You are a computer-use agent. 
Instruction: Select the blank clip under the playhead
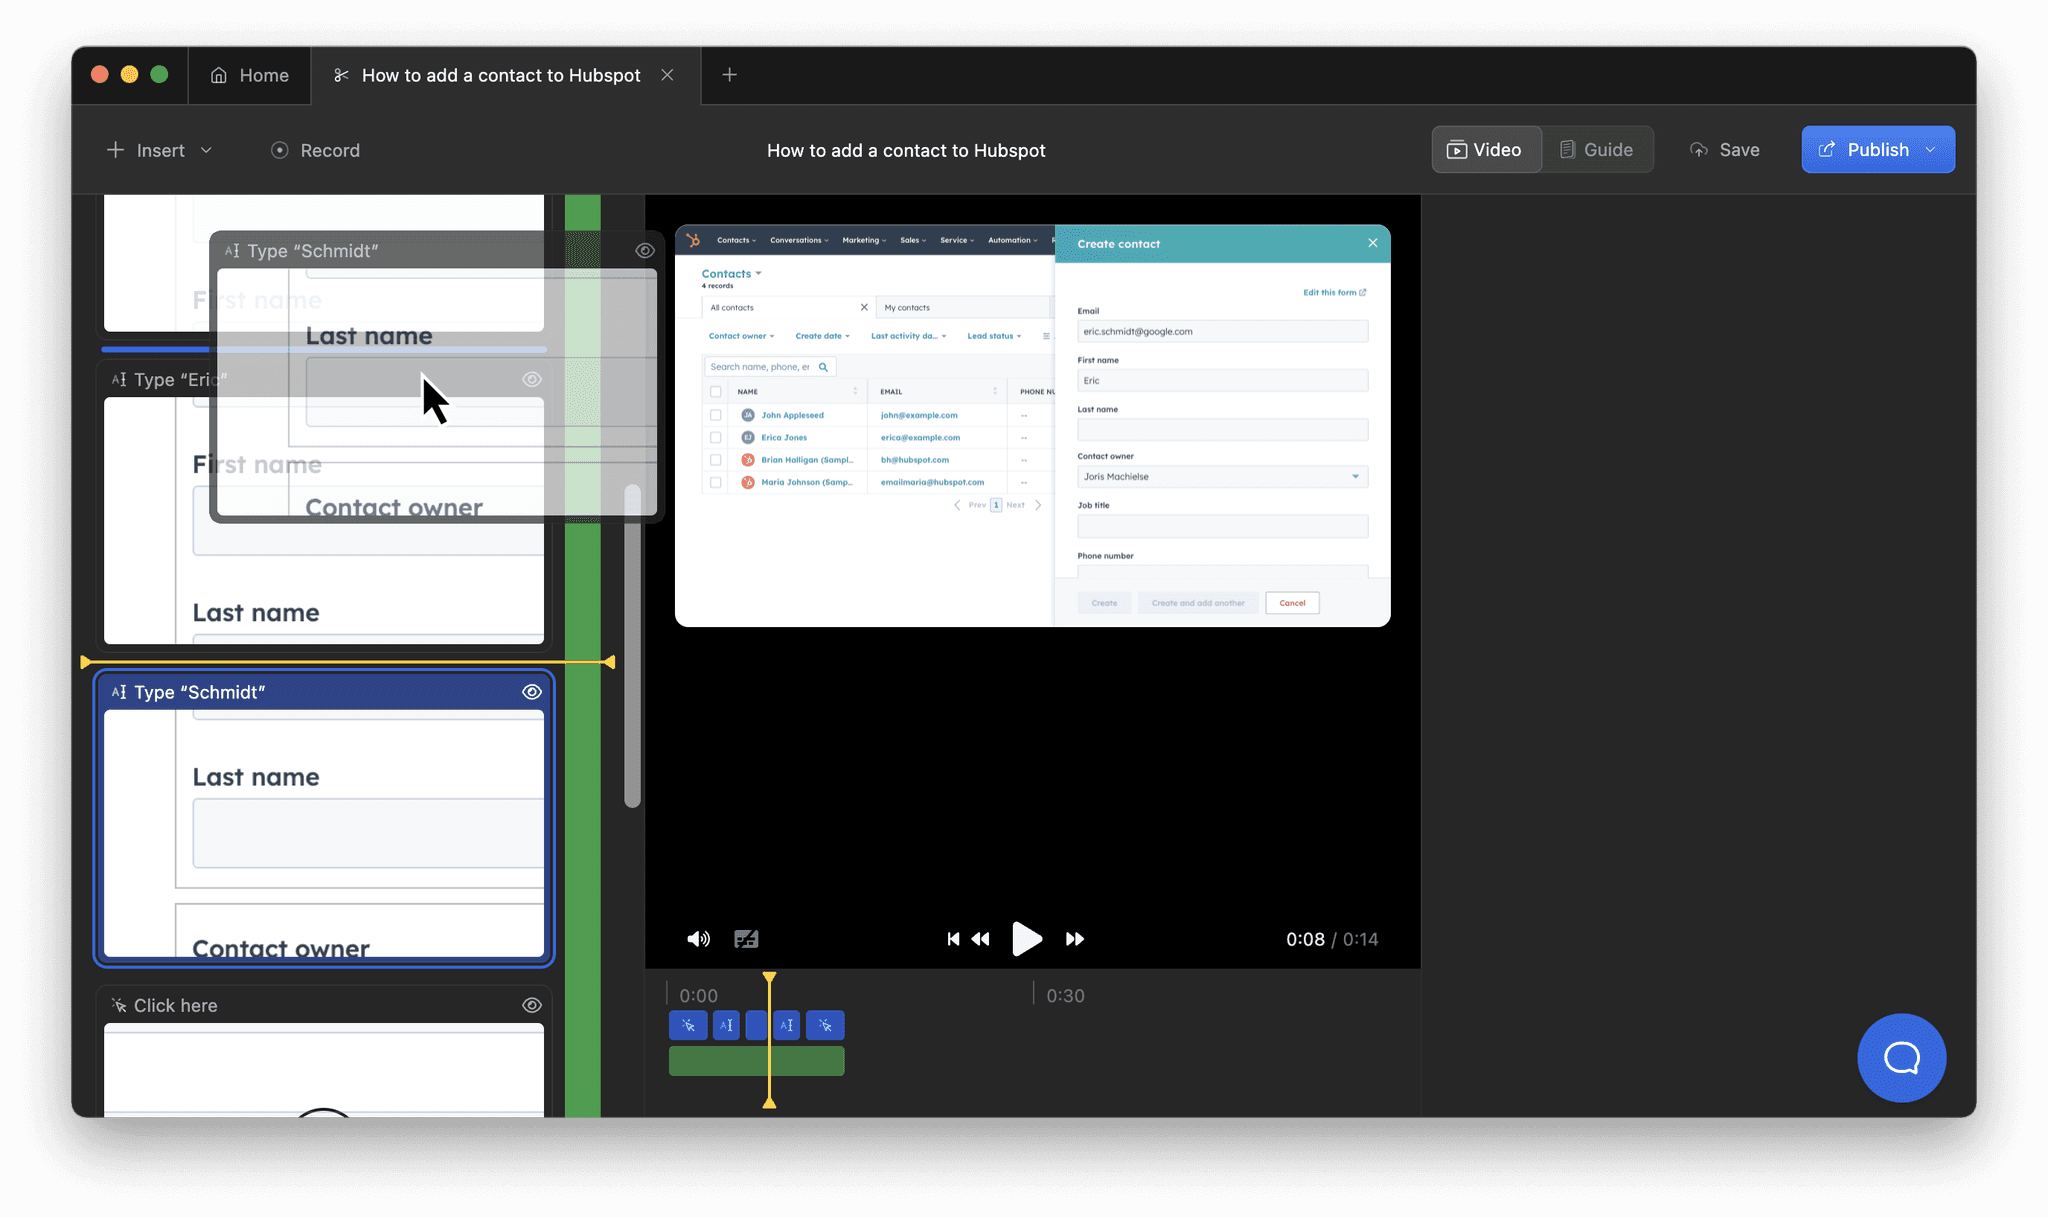pos(757,1025)
